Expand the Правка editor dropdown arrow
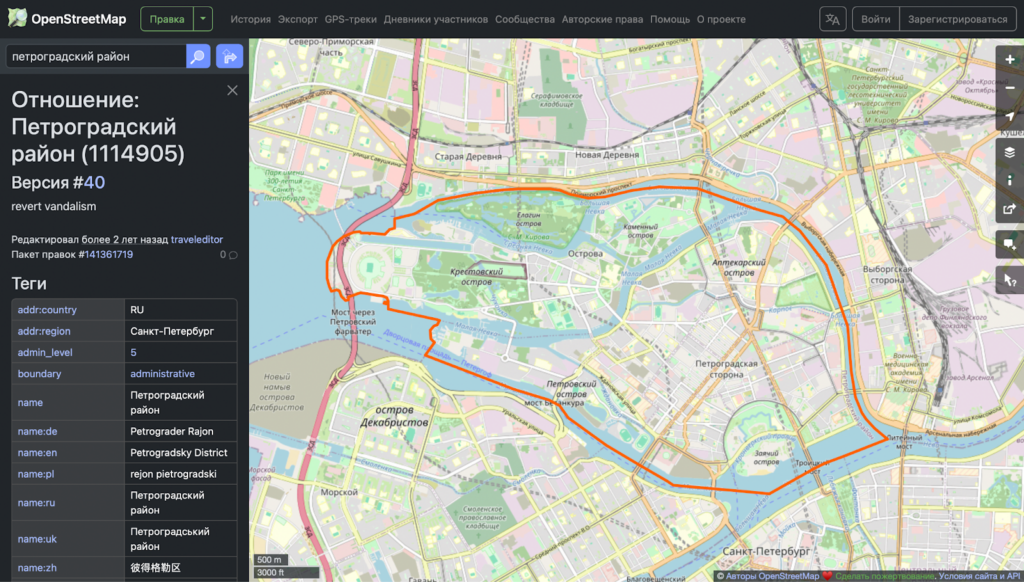Screen dimensions: 1024x582 click(x=203, y=19)
